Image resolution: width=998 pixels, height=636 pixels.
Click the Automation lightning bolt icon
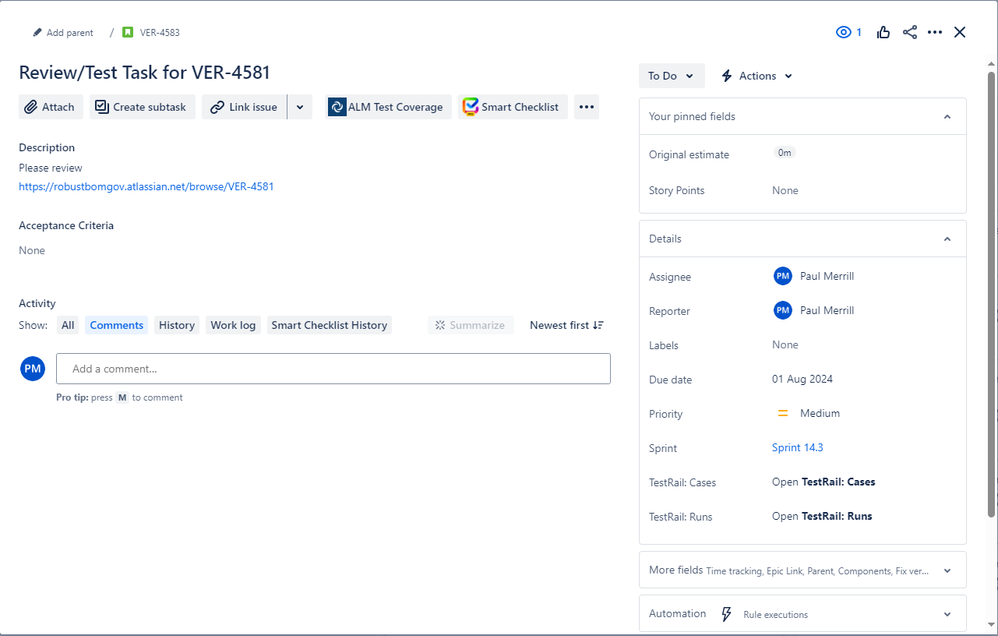point(726,614)
